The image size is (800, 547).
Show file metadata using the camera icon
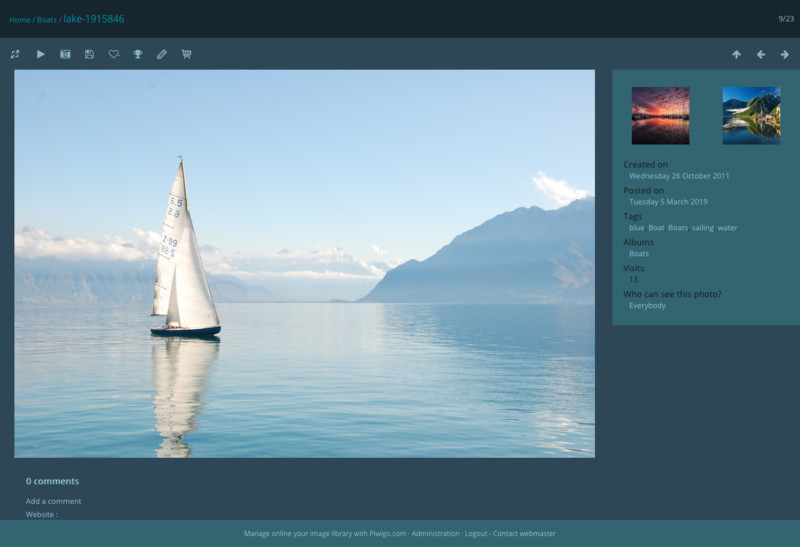pos(65,54)
